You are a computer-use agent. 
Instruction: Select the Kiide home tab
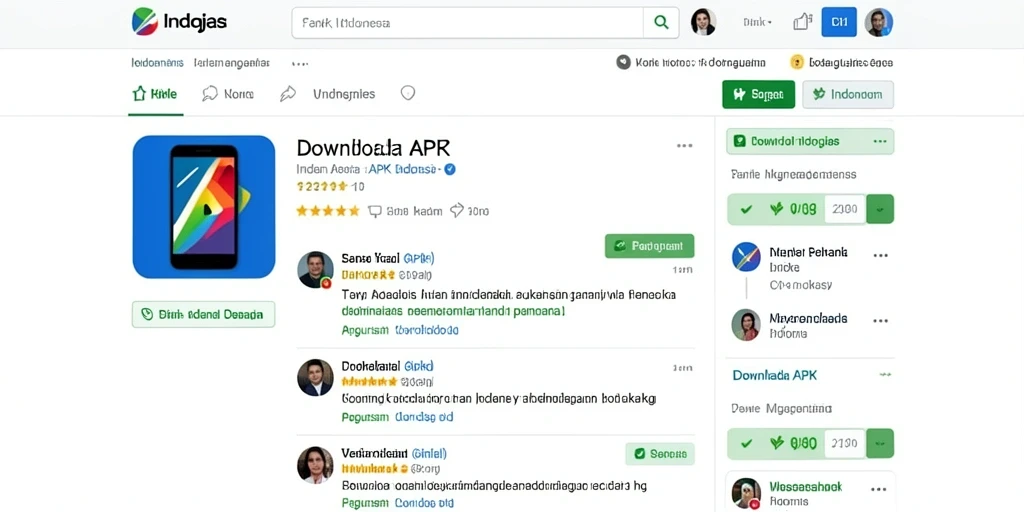[155, 94]
